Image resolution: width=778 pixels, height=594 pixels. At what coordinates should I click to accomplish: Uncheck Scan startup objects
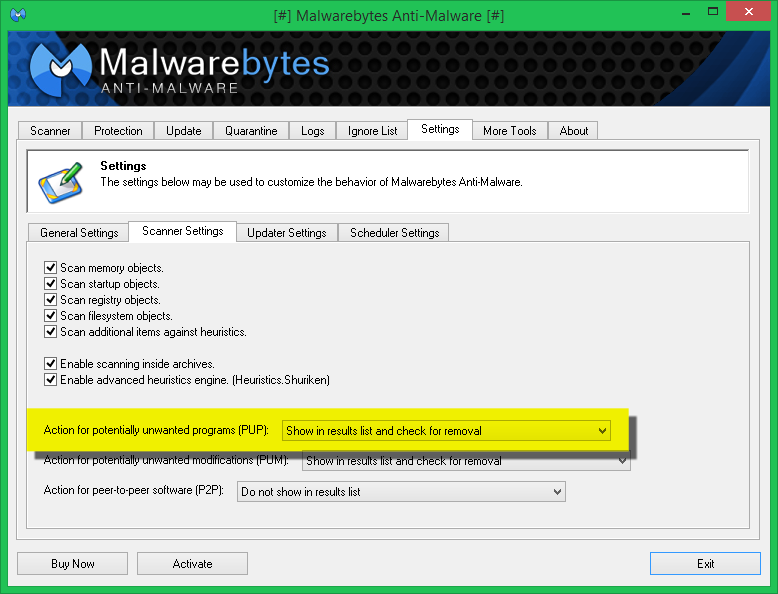50,283
